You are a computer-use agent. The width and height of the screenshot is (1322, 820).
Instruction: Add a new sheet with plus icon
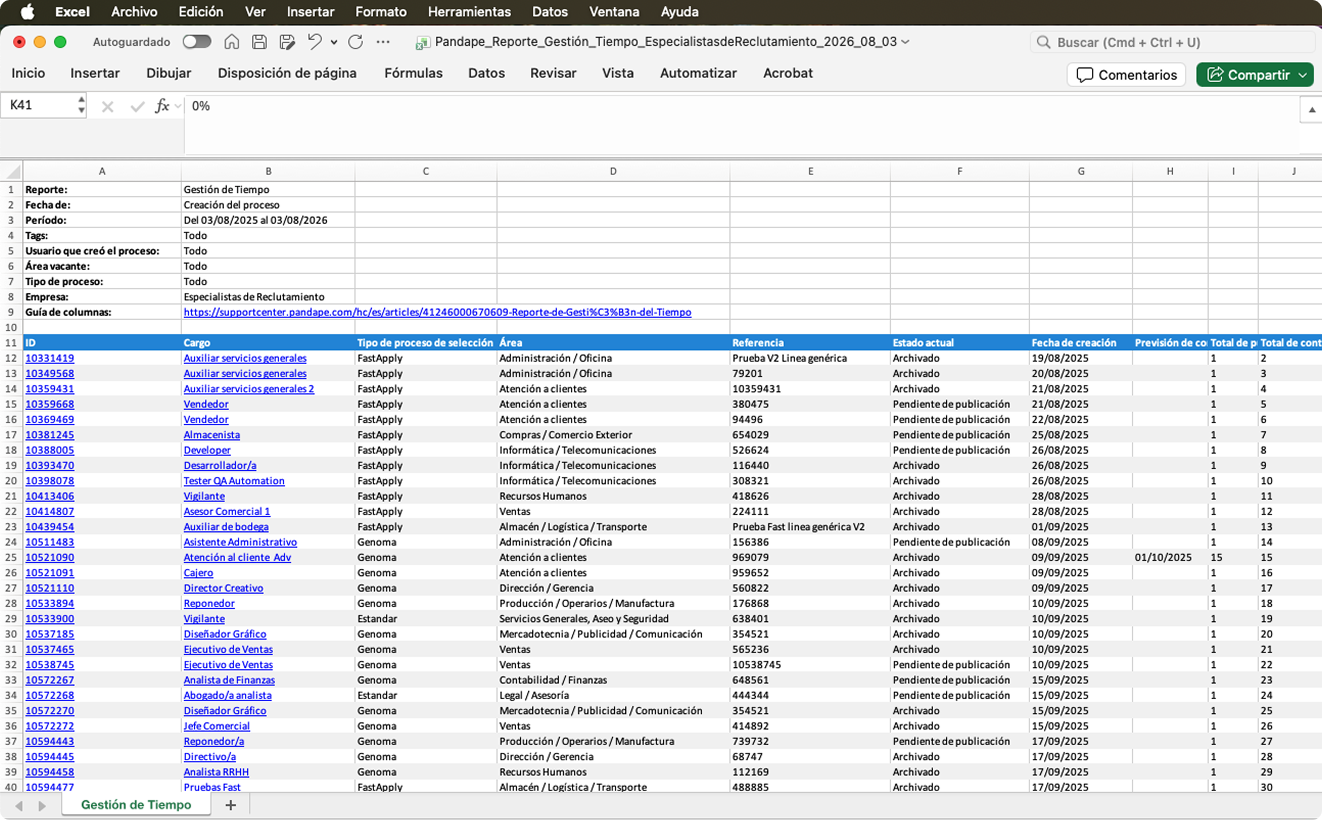click(x=230, y=805)
